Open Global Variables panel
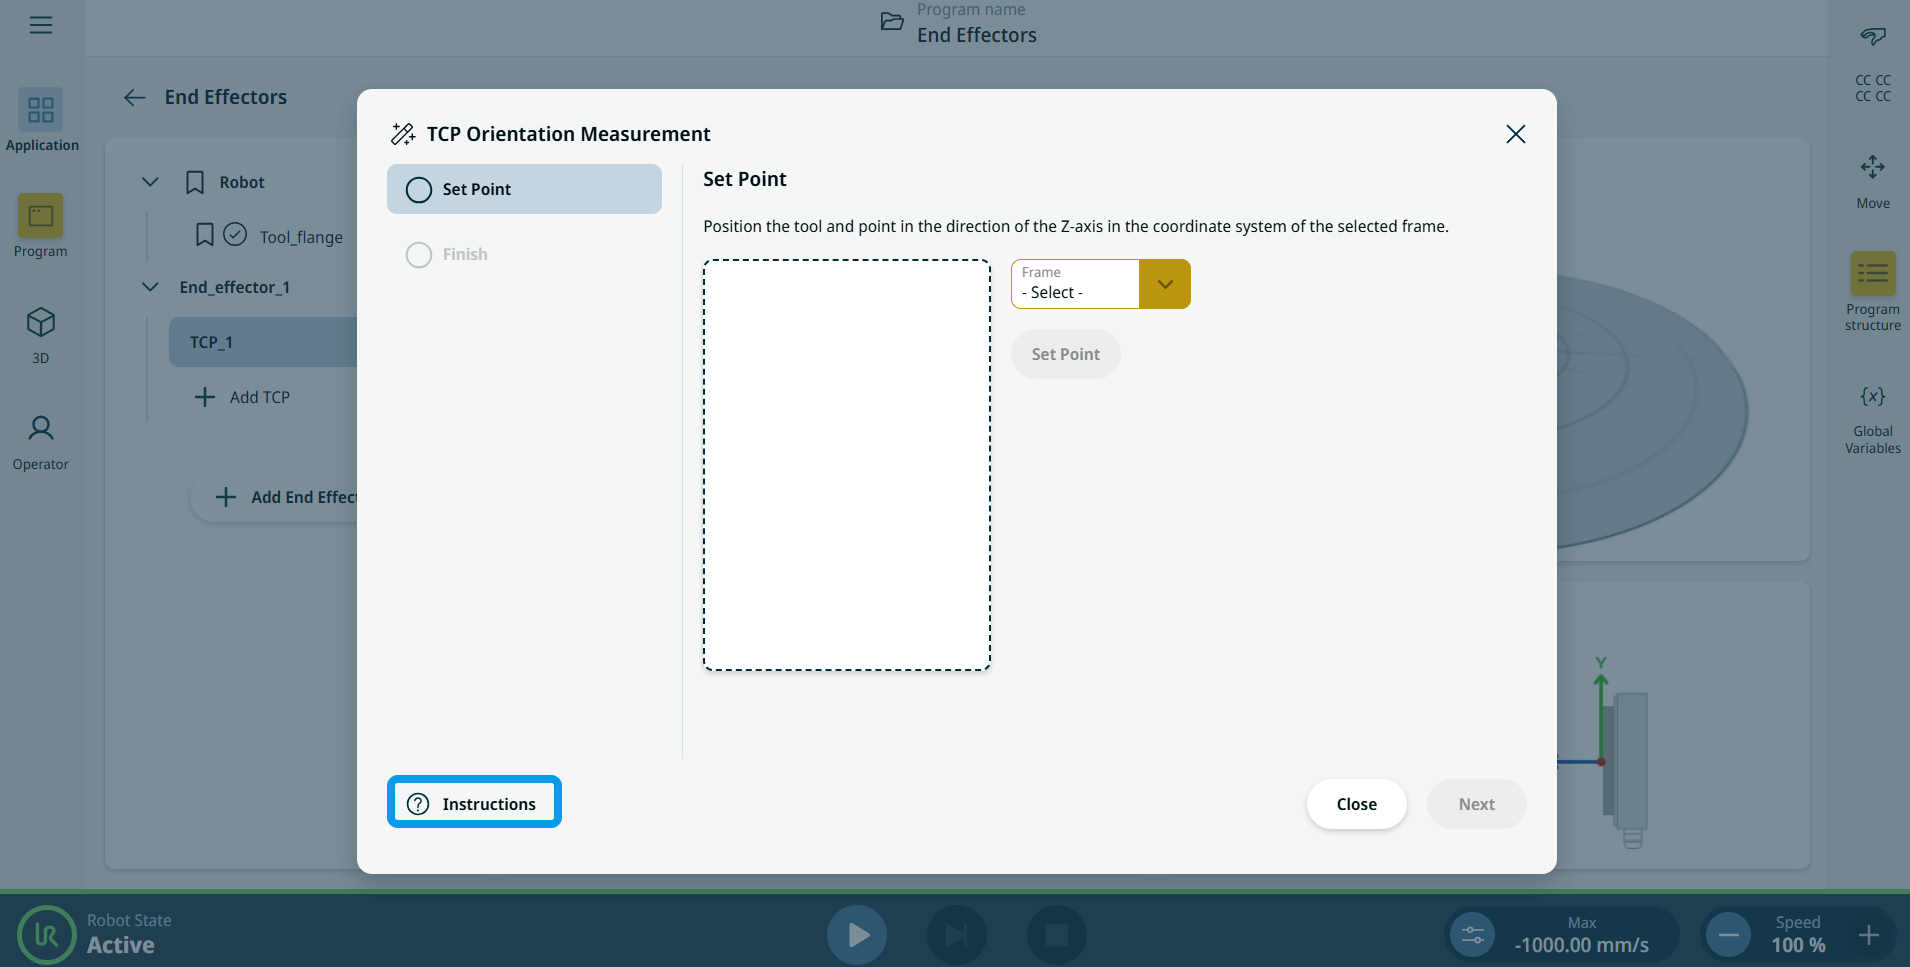The image size is (1910, 967). (x=1872, y=398)
